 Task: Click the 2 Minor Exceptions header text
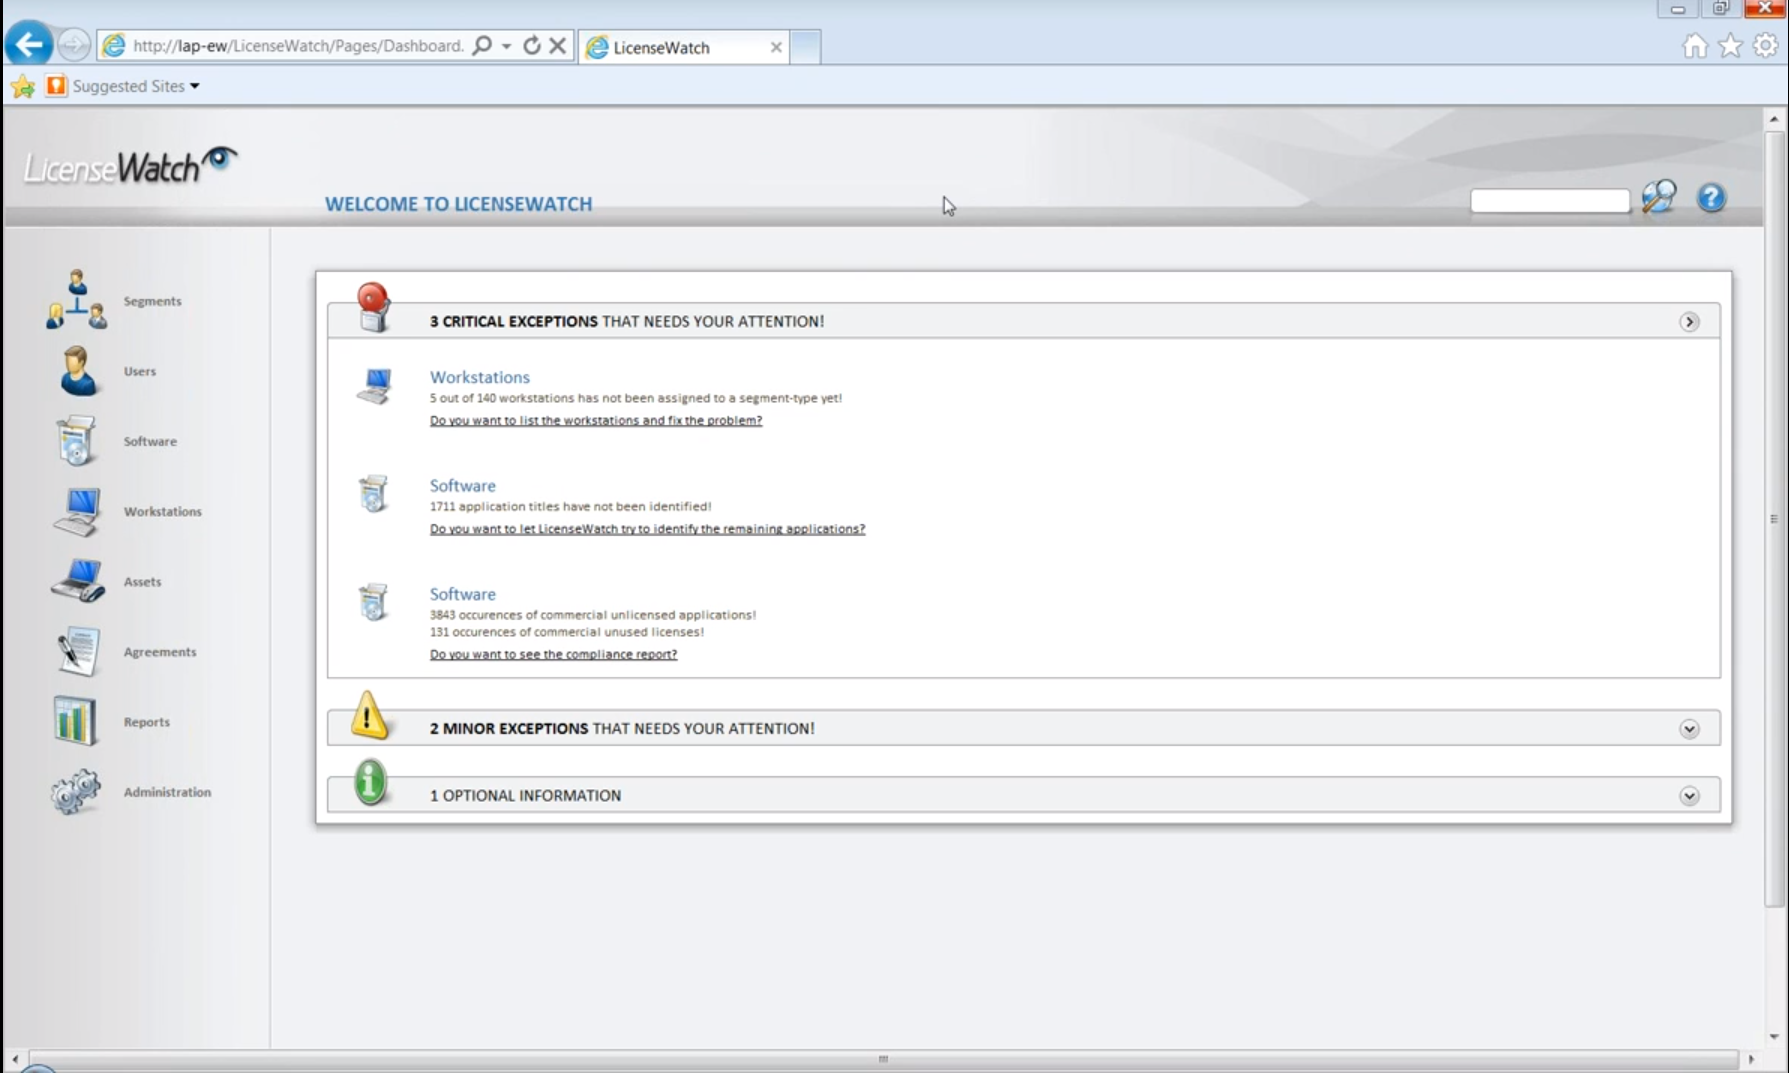pyautogui.click(x=622, y=728)
